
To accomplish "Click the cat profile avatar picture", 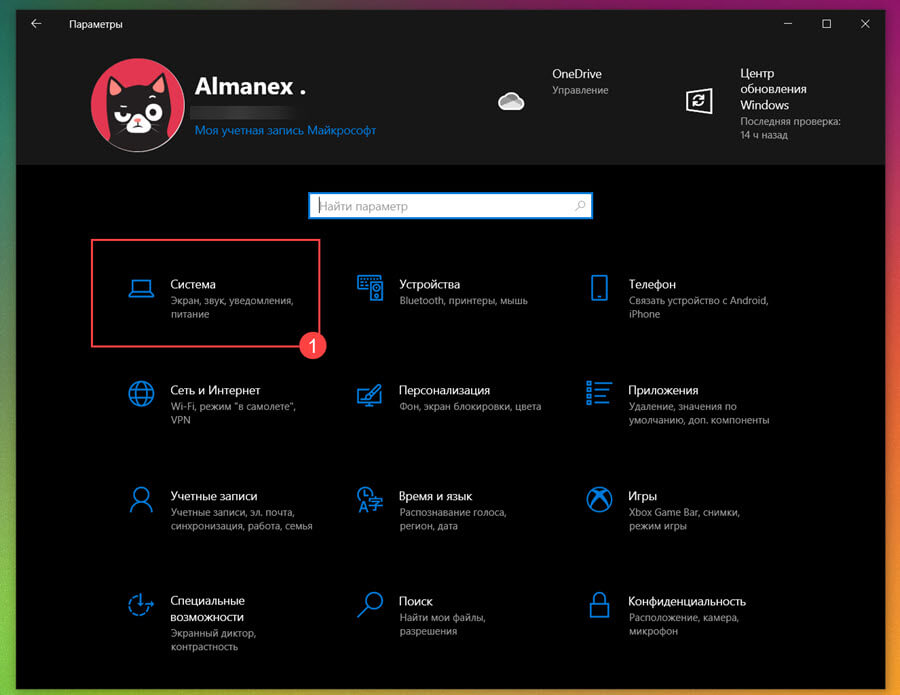I will click(138, 105).
